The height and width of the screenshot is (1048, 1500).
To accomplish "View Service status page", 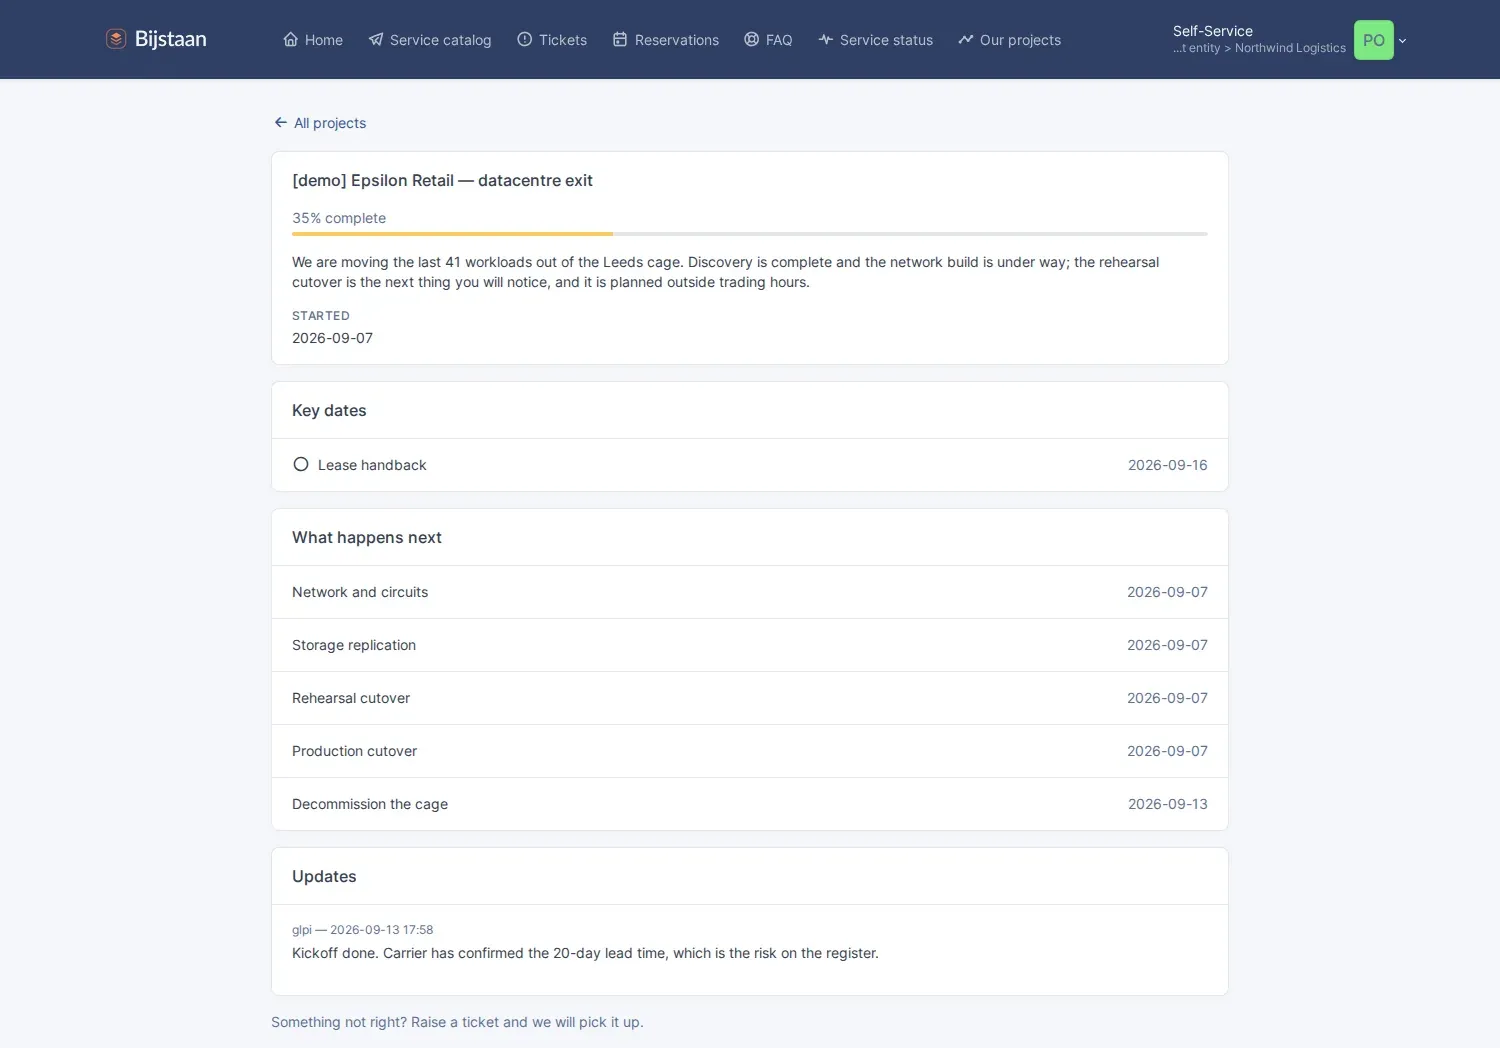I will [876, 40].
